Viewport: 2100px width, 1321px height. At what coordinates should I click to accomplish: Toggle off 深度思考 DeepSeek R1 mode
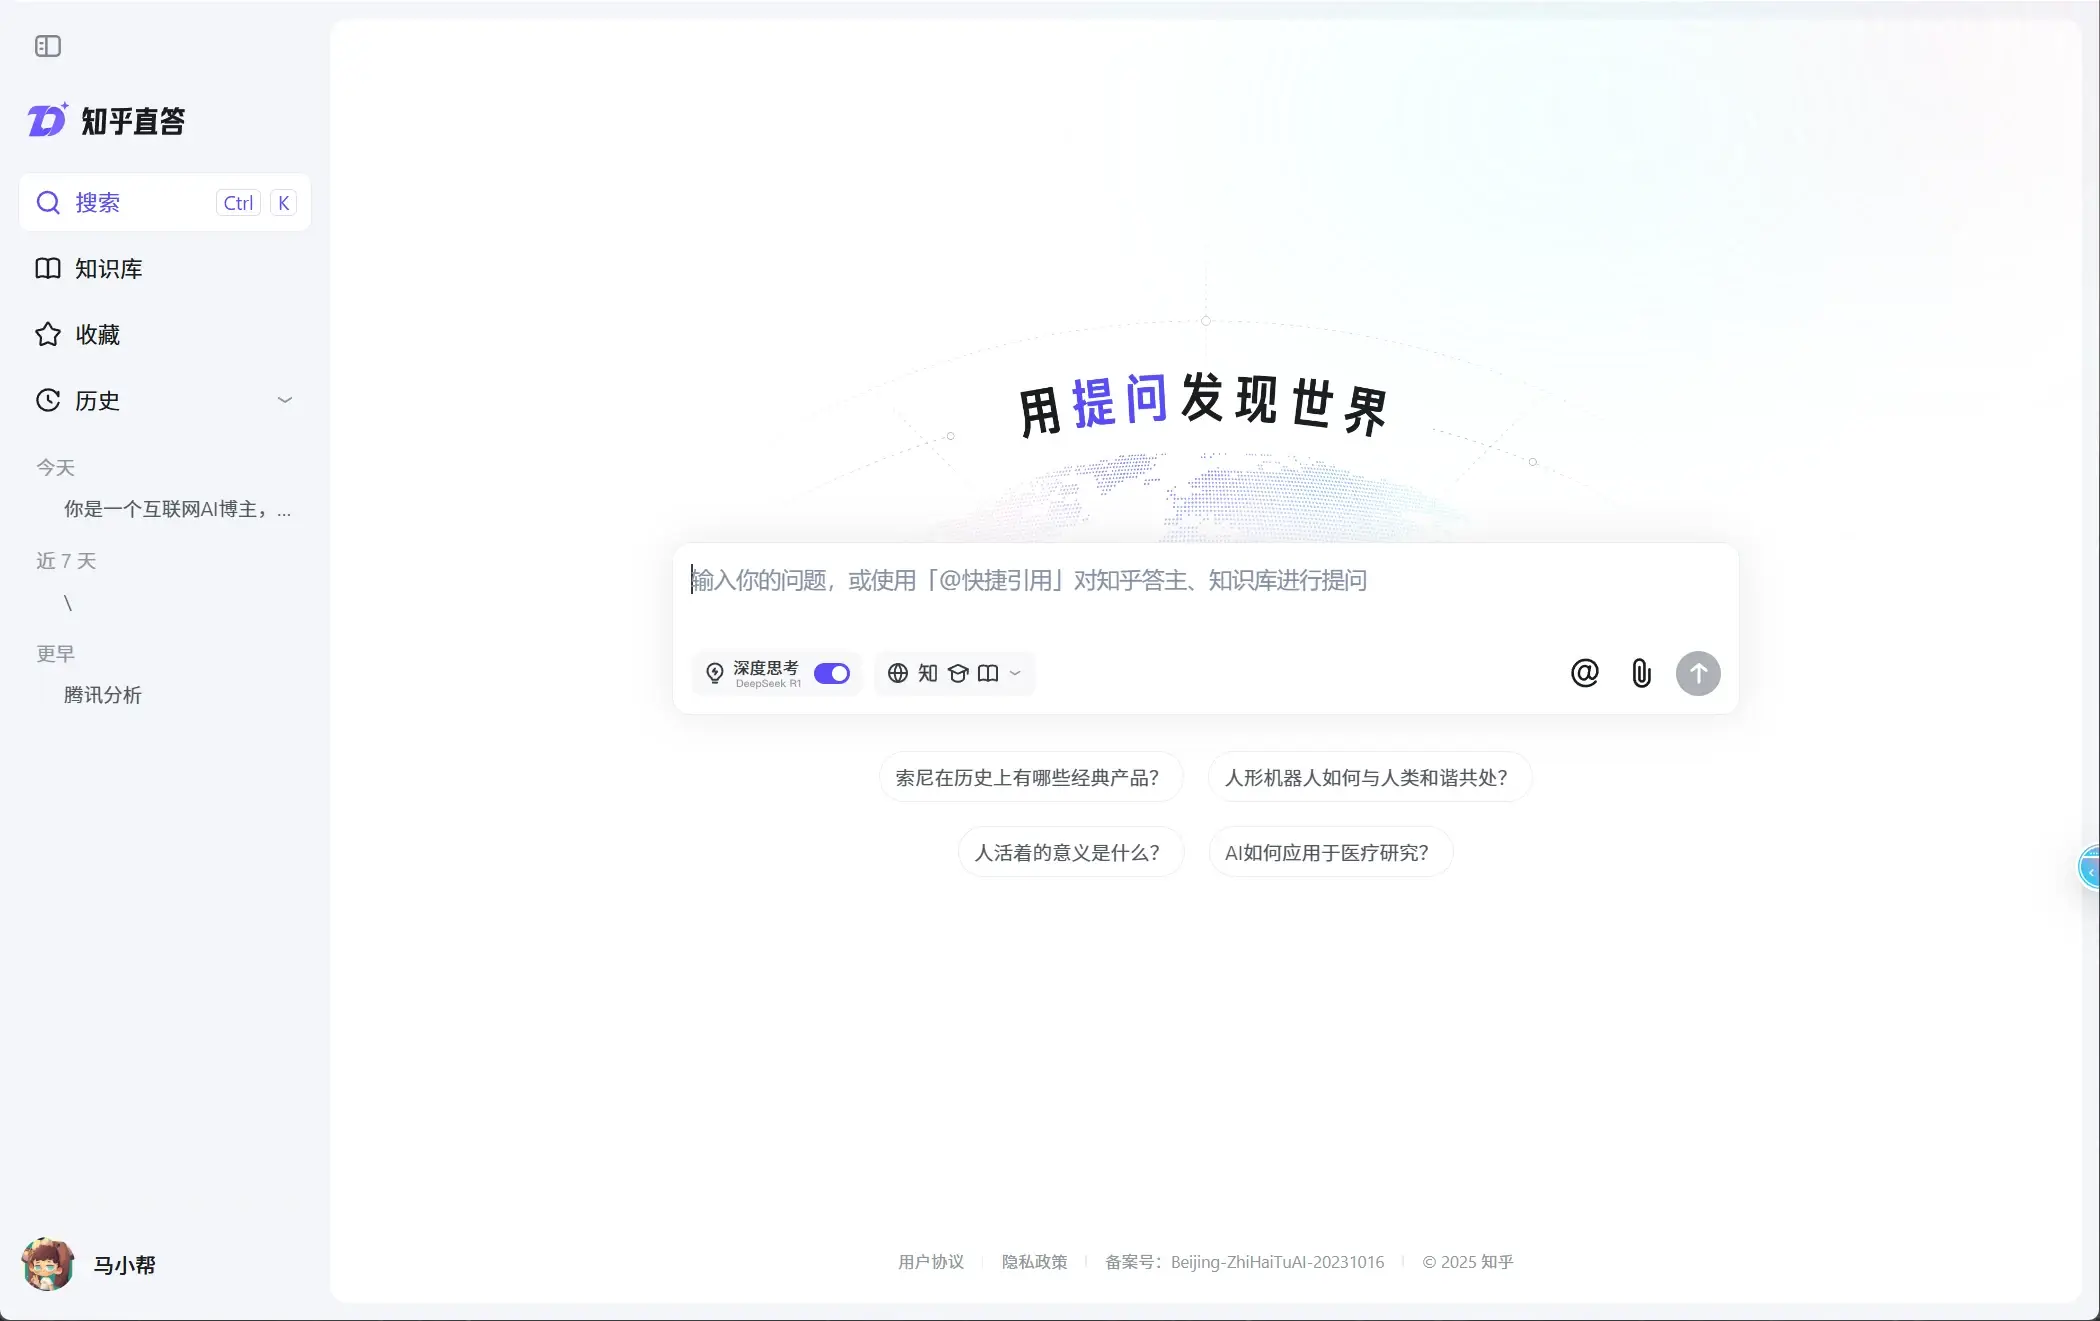pos(830,673)
